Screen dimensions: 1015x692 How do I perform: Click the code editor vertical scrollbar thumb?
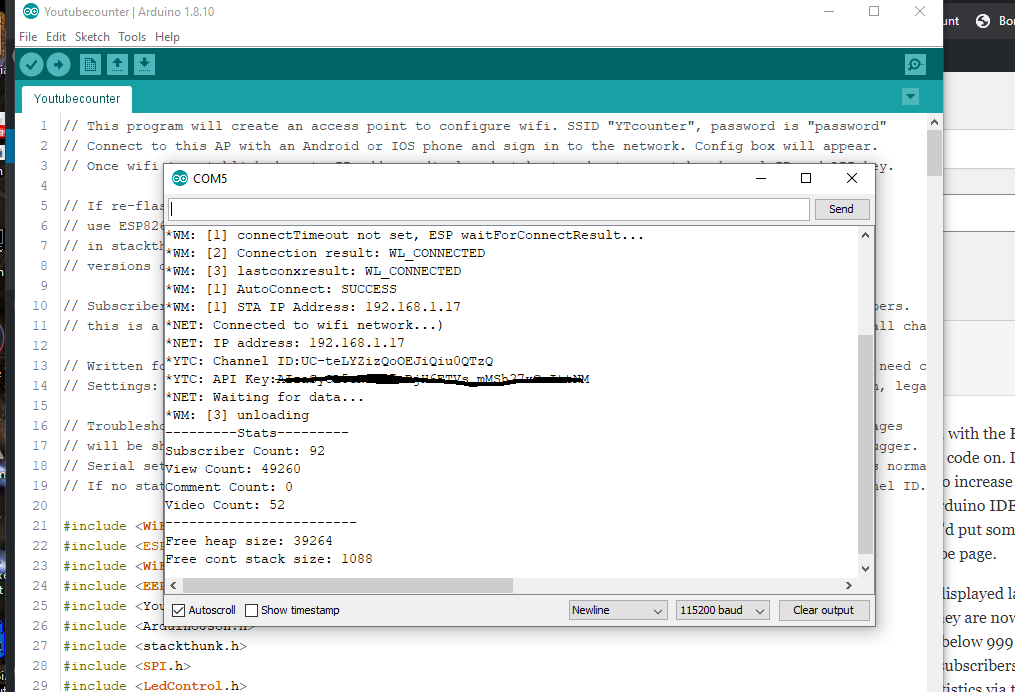(934, 153)
